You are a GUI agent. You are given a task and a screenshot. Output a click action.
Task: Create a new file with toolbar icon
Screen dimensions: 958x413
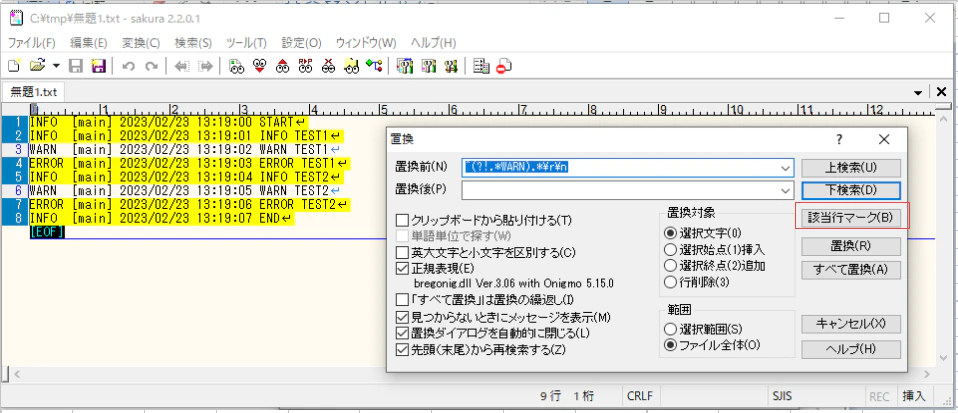(x=14, y=65)
